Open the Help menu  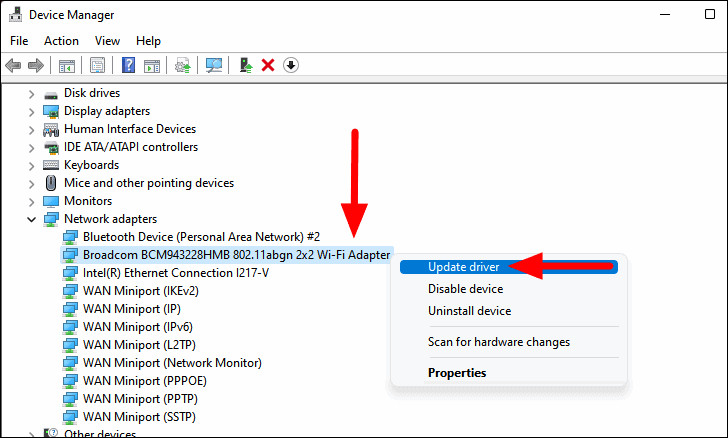[148, 41]
